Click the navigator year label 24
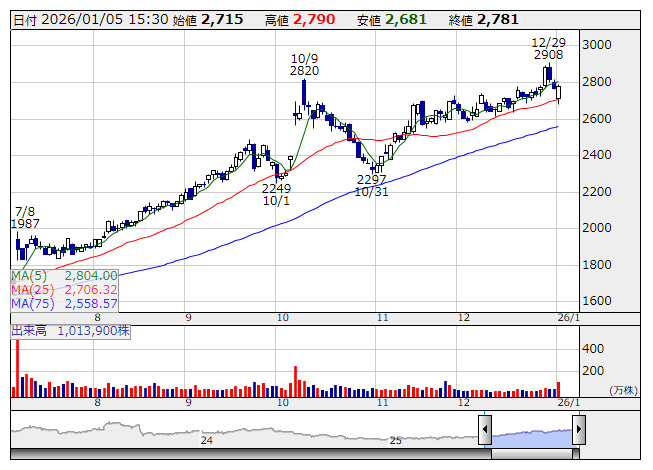Screen dimensions: 653x470 [207, 440]
